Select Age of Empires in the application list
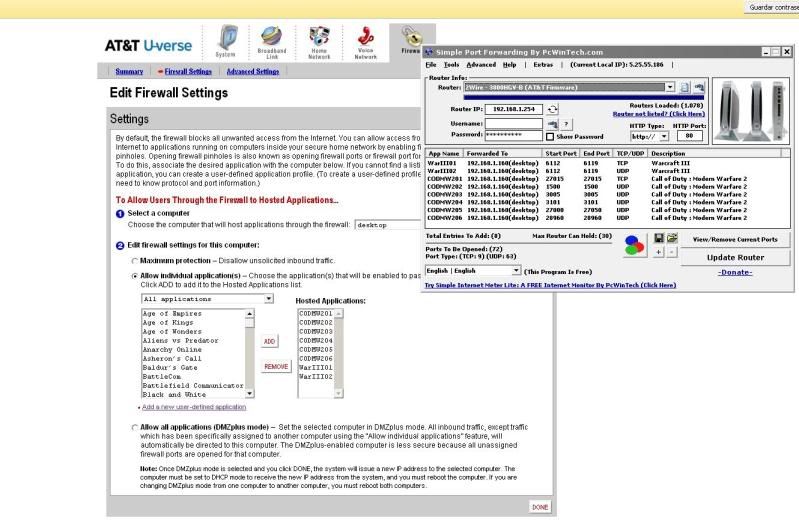This screenshot has height=524, width=799. pyautogui.click(x=193, y=313)
